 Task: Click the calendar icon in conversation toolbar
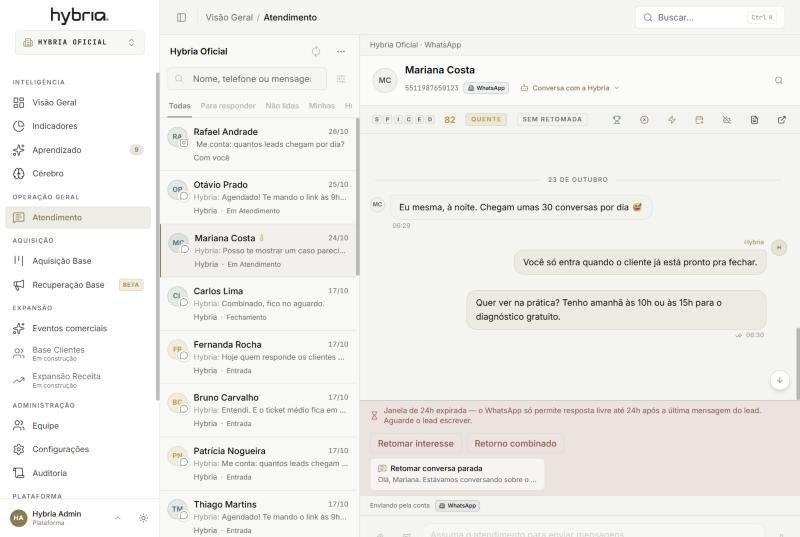point(699,120)
